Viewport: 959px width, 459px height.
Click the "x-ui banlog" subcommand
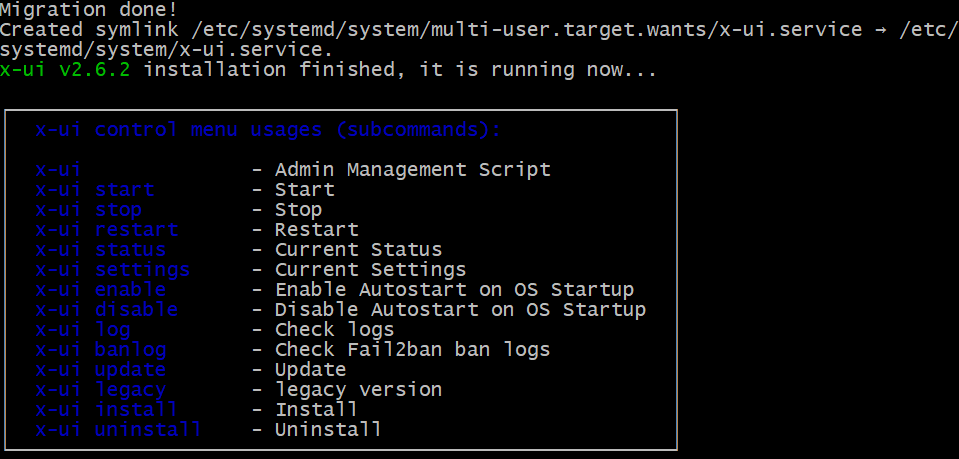(x=101, y=350)
